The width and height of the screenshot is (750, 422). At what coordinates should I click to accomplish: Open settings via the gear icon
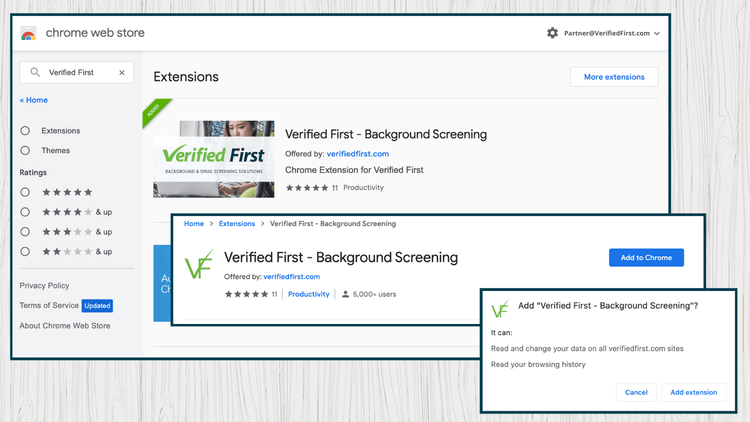(552, 33)
